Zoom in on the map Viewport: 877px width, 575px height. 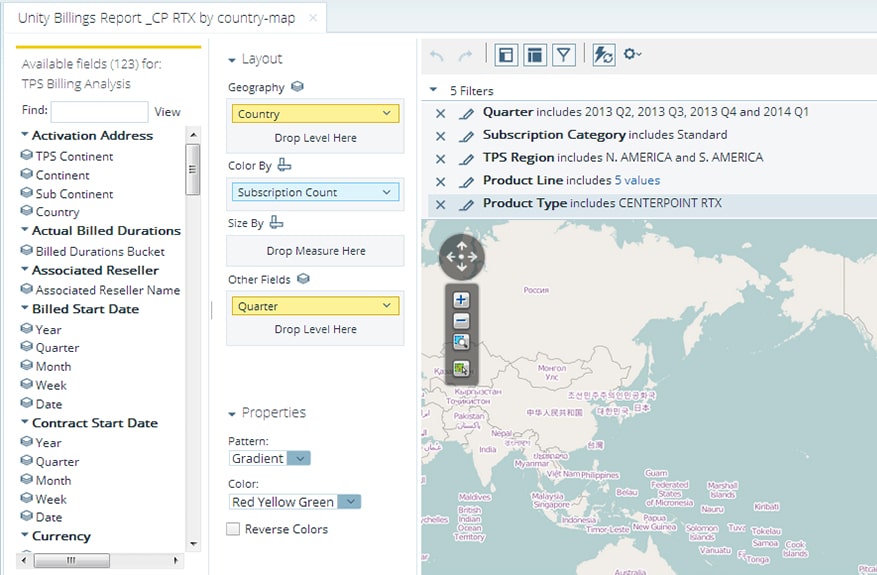[461, 300]
